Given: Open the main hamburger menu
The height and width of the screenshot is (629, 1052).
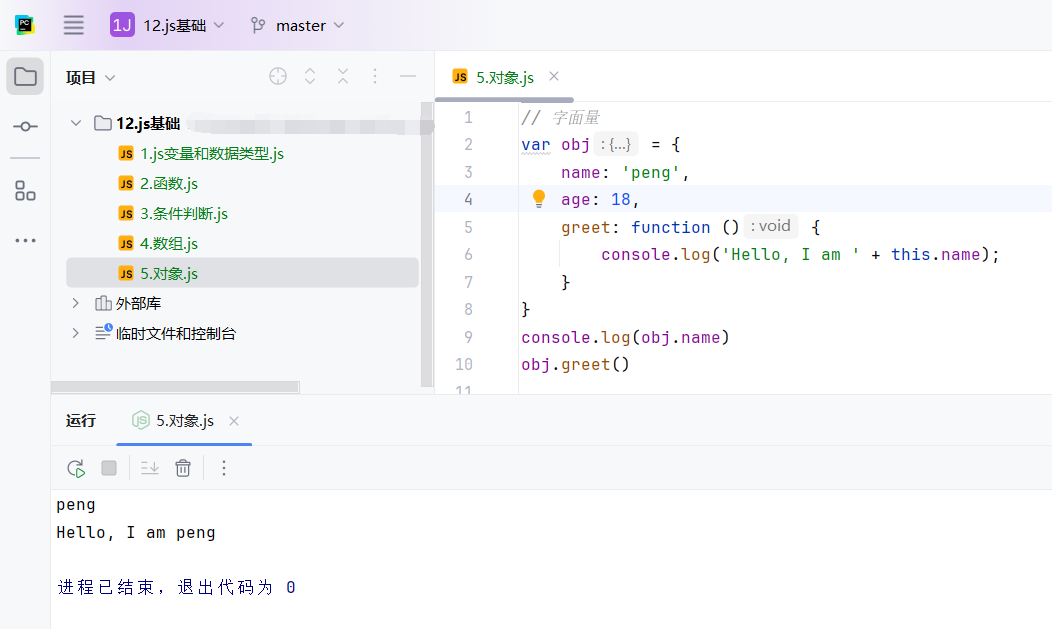Looking at the screenshot, I should click(74, 25).
